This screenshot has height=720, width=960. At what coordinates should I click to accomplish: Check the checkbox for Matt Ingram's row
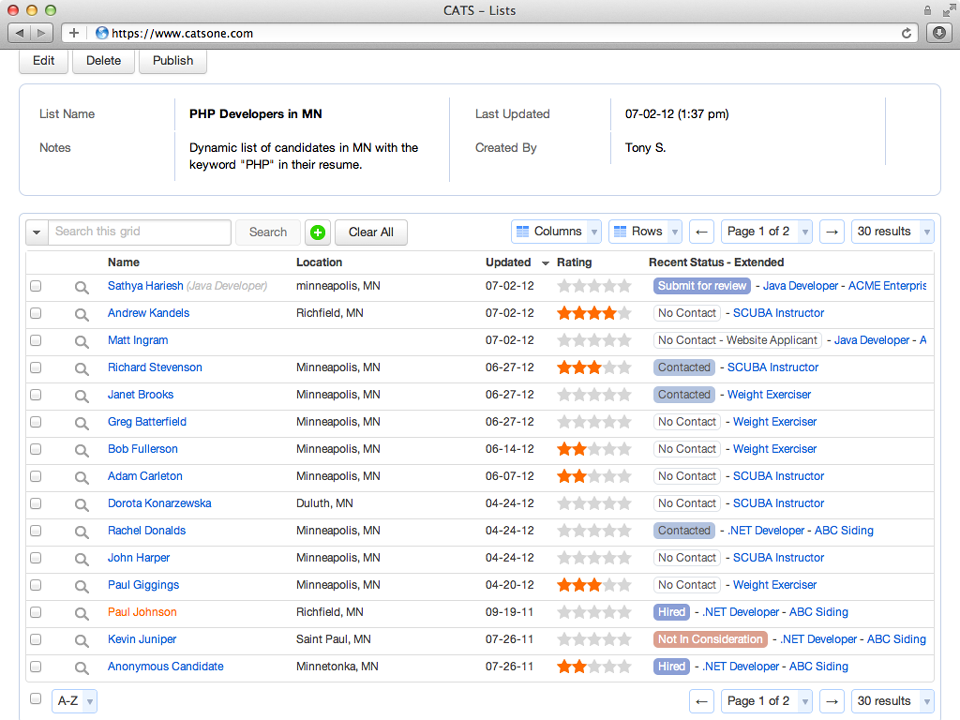tap(35, 340)
